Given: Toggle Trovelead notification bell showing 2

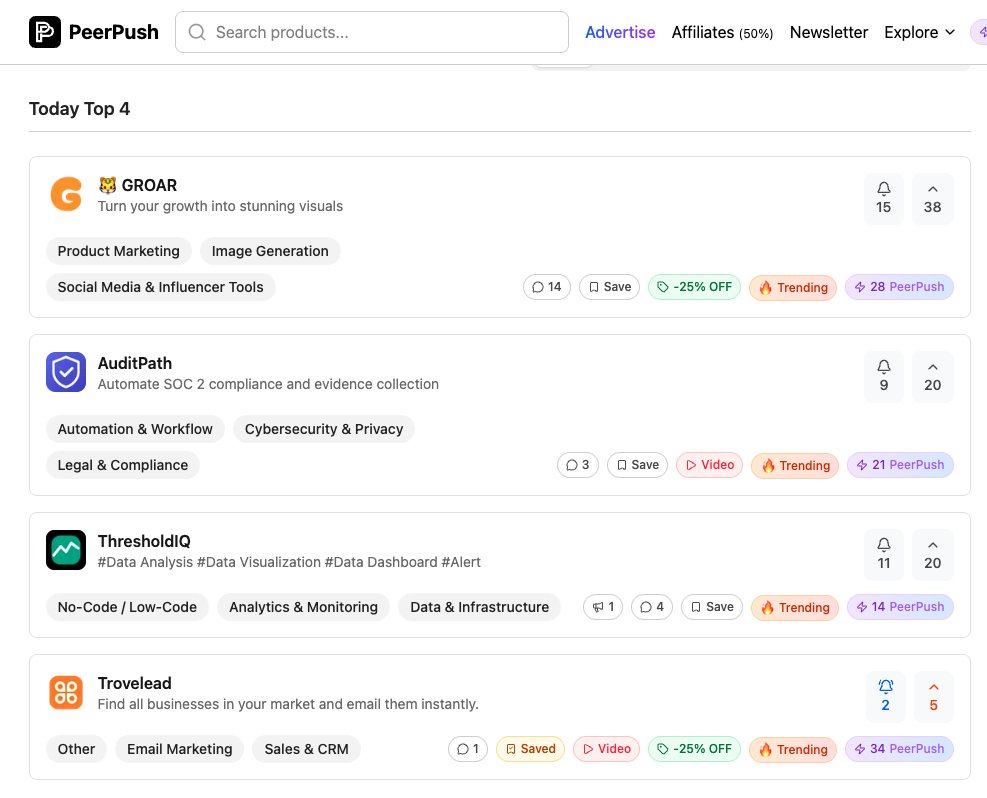Looking at the screenshot, I should tap(886, 697).
